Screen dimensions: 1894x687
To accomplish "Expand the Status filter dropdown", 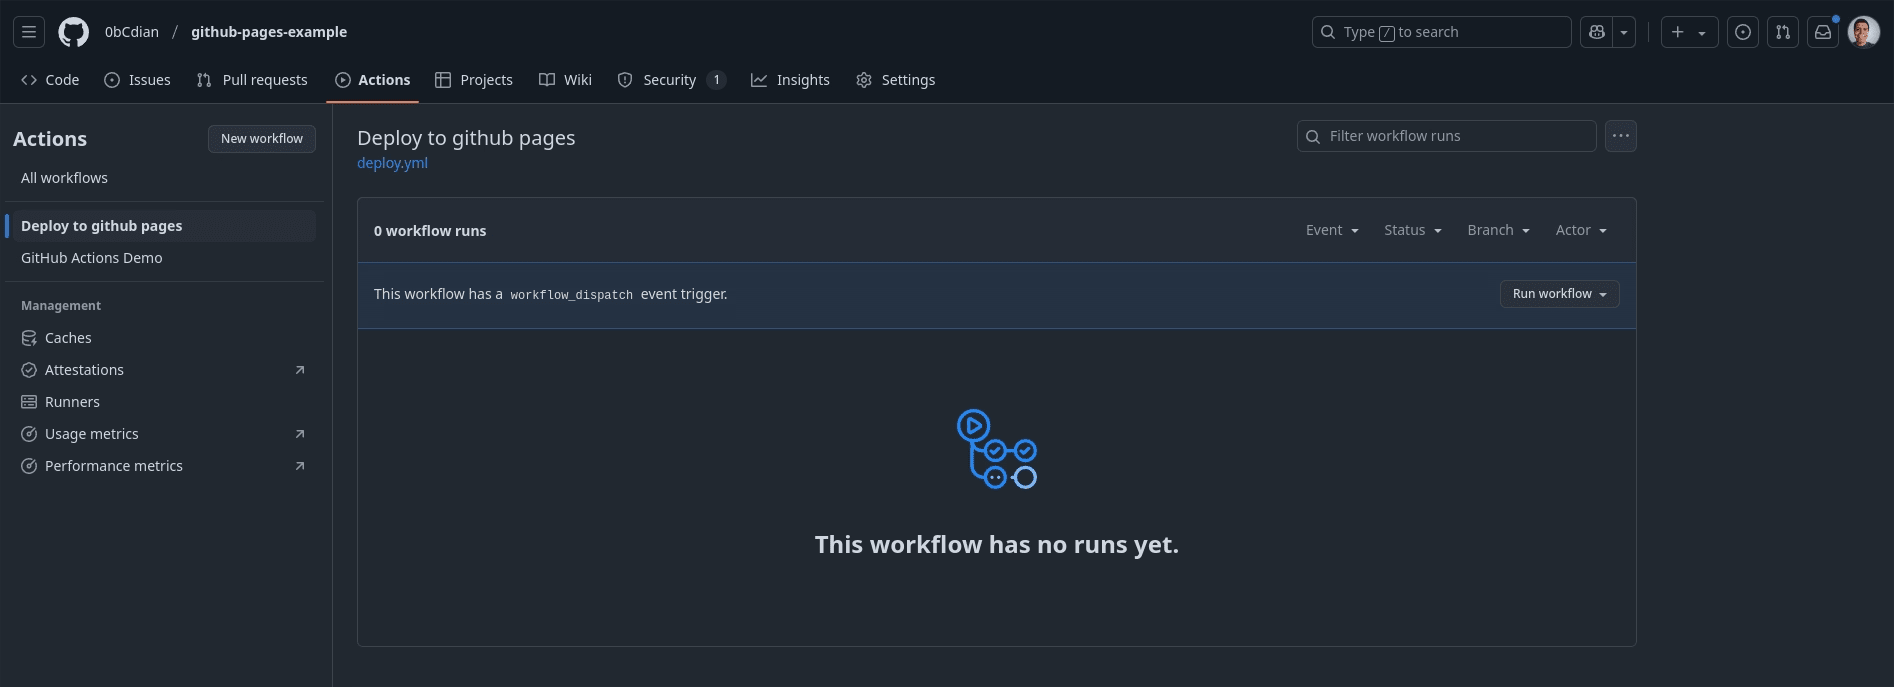I will coord(1412,230).
